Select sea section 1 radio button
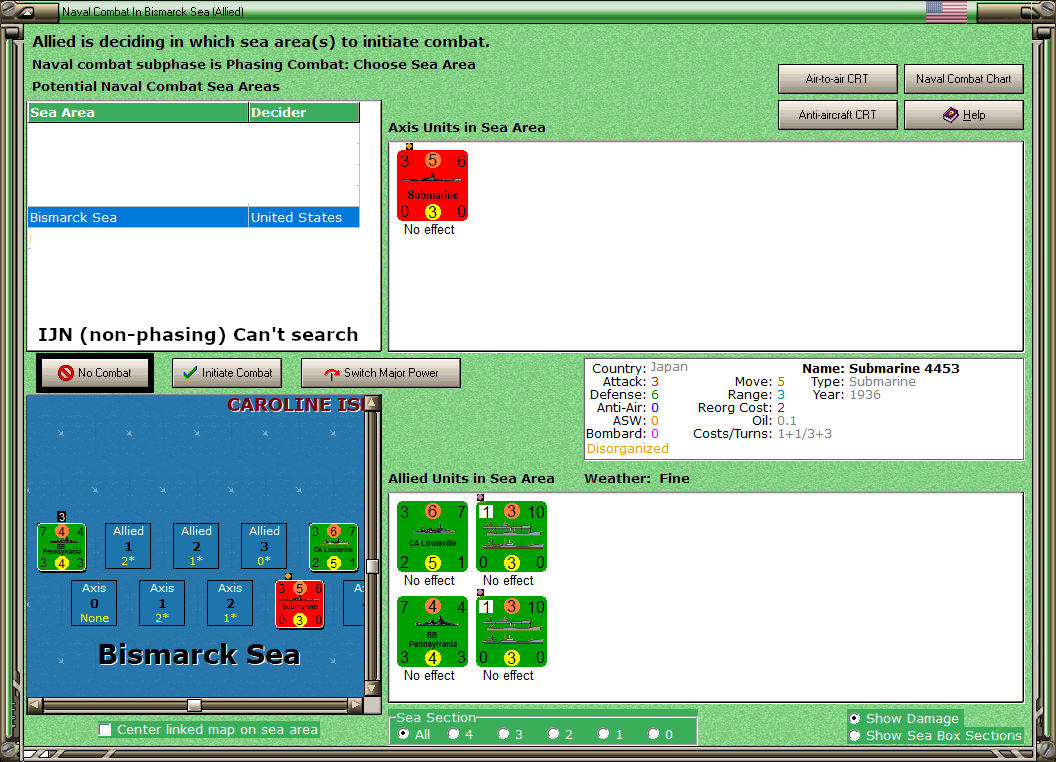 coord(603,734)
